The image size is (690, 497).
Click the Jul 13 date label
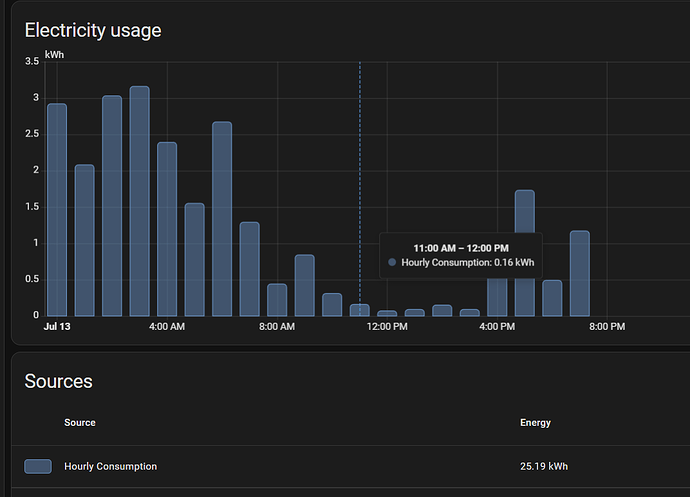pyautogui.click(x=57, y=327)
